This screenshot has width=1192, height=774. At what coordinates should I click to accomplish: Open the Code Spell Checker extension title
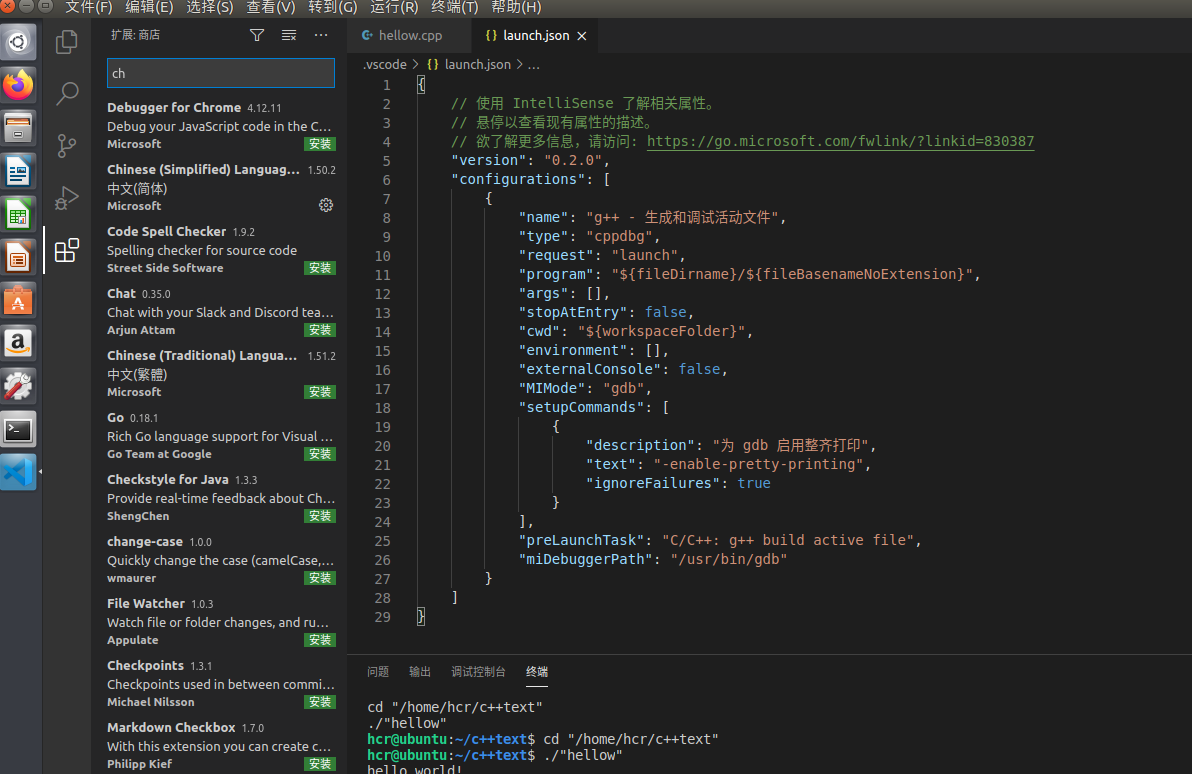pos(166,231)
